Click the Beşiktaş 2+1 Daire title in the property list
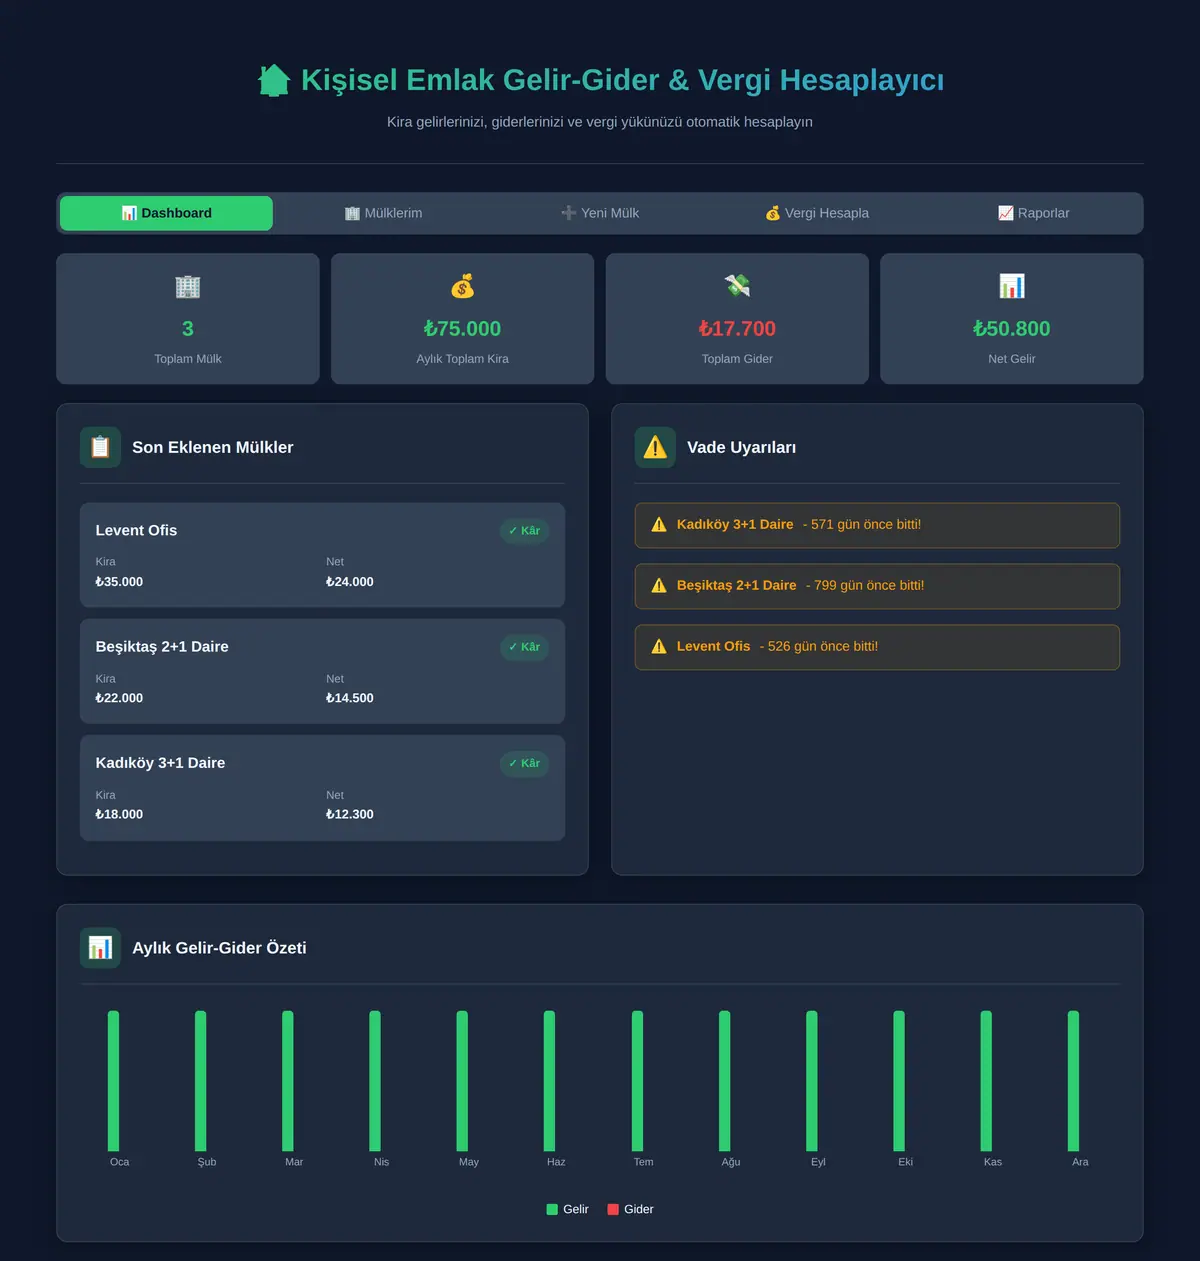The image size is (1200, 1261). 162,647
